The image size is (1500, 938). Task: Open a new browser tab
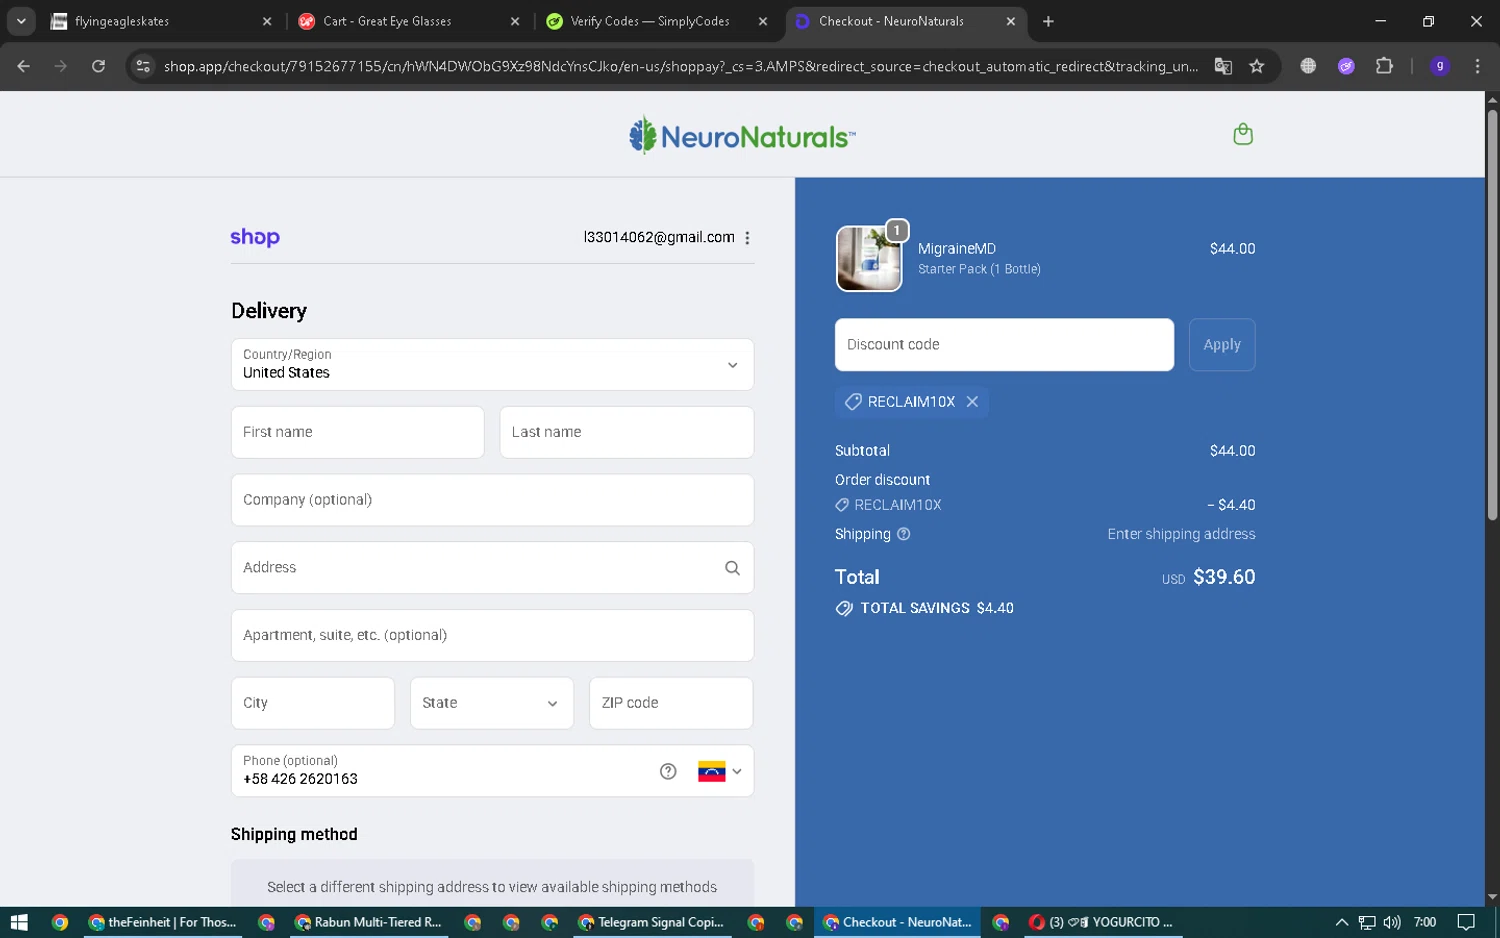pos(1048,21)
